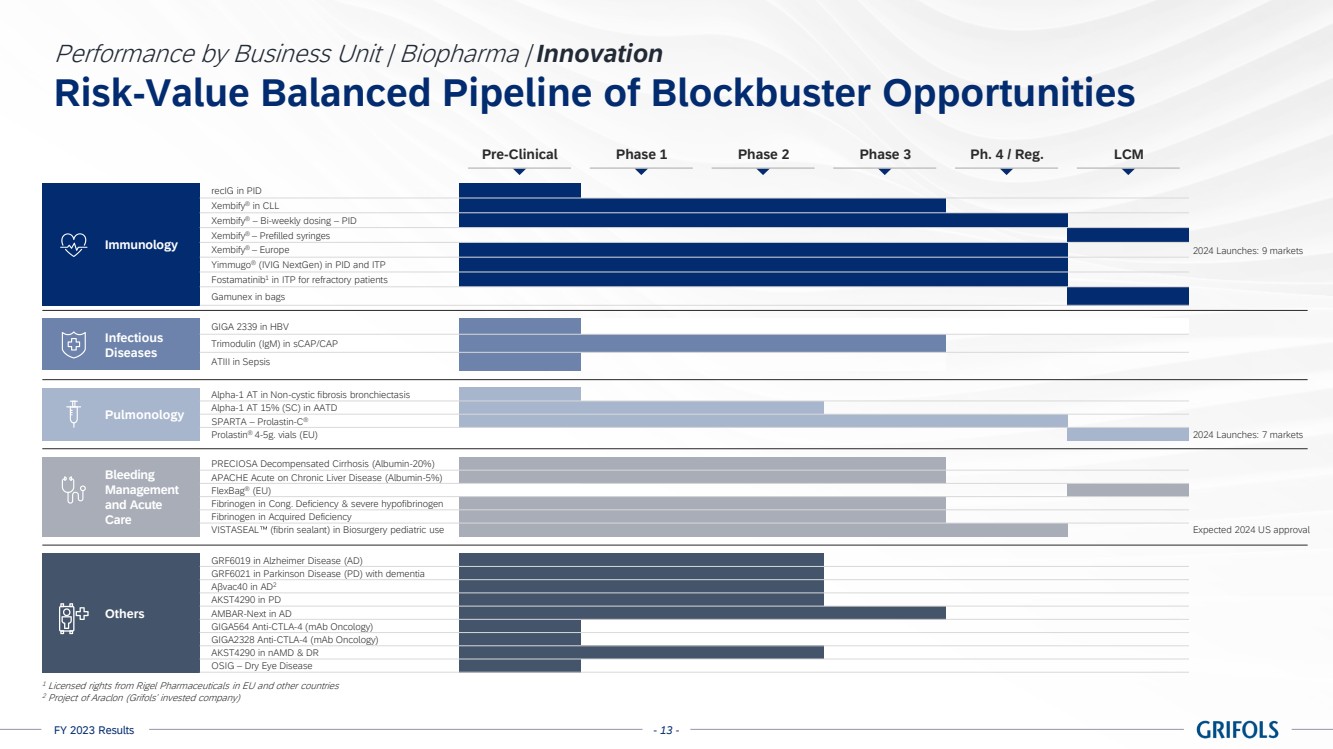Select 'Xembify – Bi-weekly dosing – PID' text
The height and width of the screenshot is (749, 1333).
(x=284, y=221)
